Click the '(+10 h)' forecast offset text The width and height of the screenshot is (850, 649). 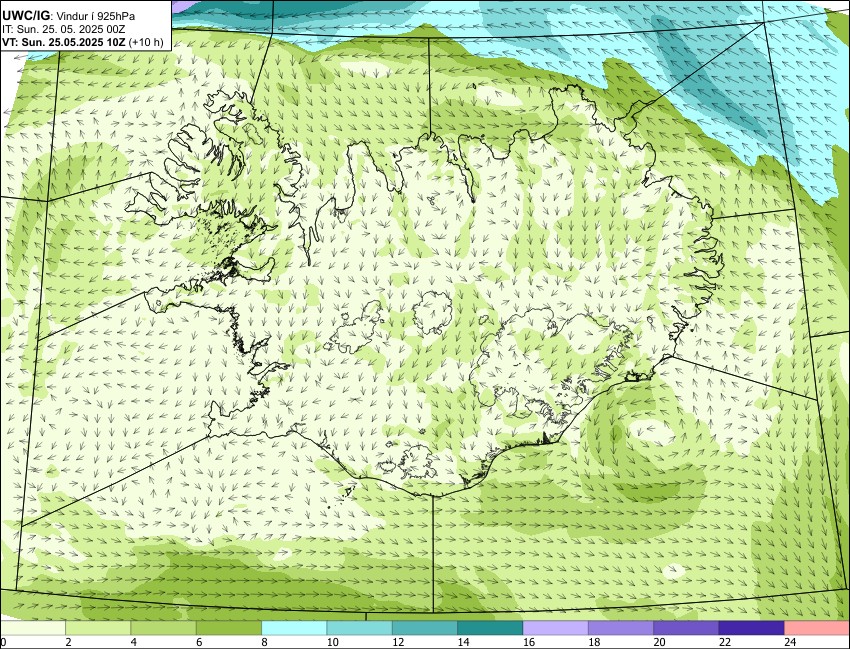pyautogui.click(x=146, y=42)
